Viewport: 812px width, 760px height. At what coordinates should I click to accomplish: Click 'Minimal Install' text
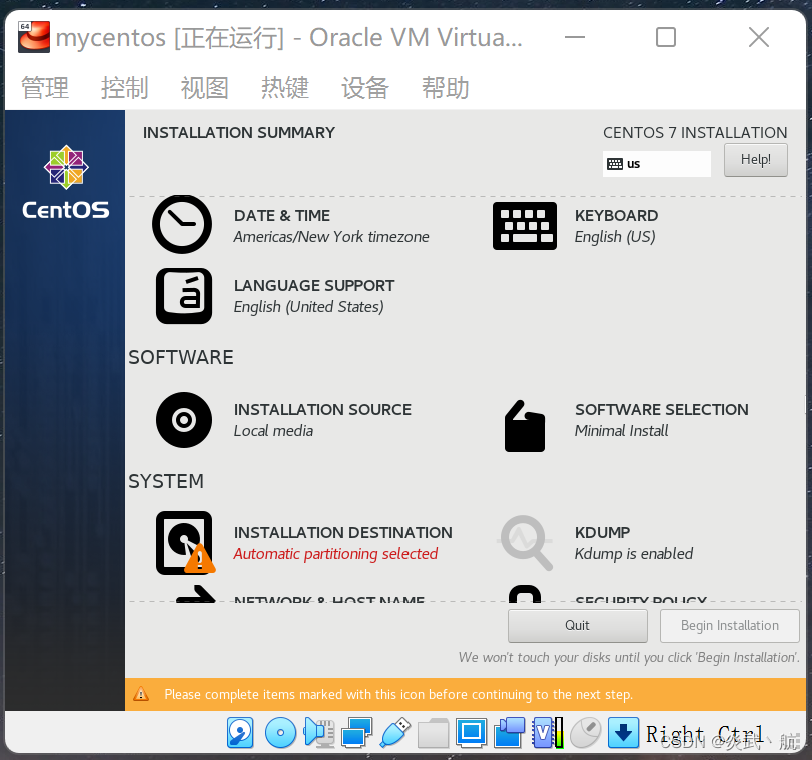621,431
